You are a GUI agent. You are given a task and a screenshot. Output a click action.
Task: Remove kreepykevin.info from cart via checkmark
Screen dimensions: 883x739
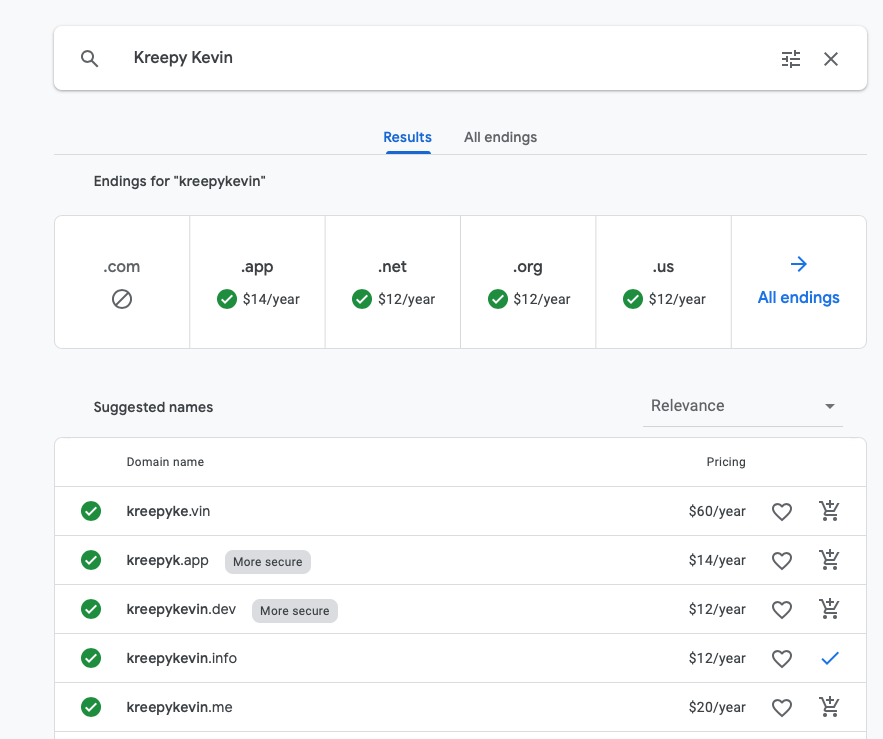(830, 658)
